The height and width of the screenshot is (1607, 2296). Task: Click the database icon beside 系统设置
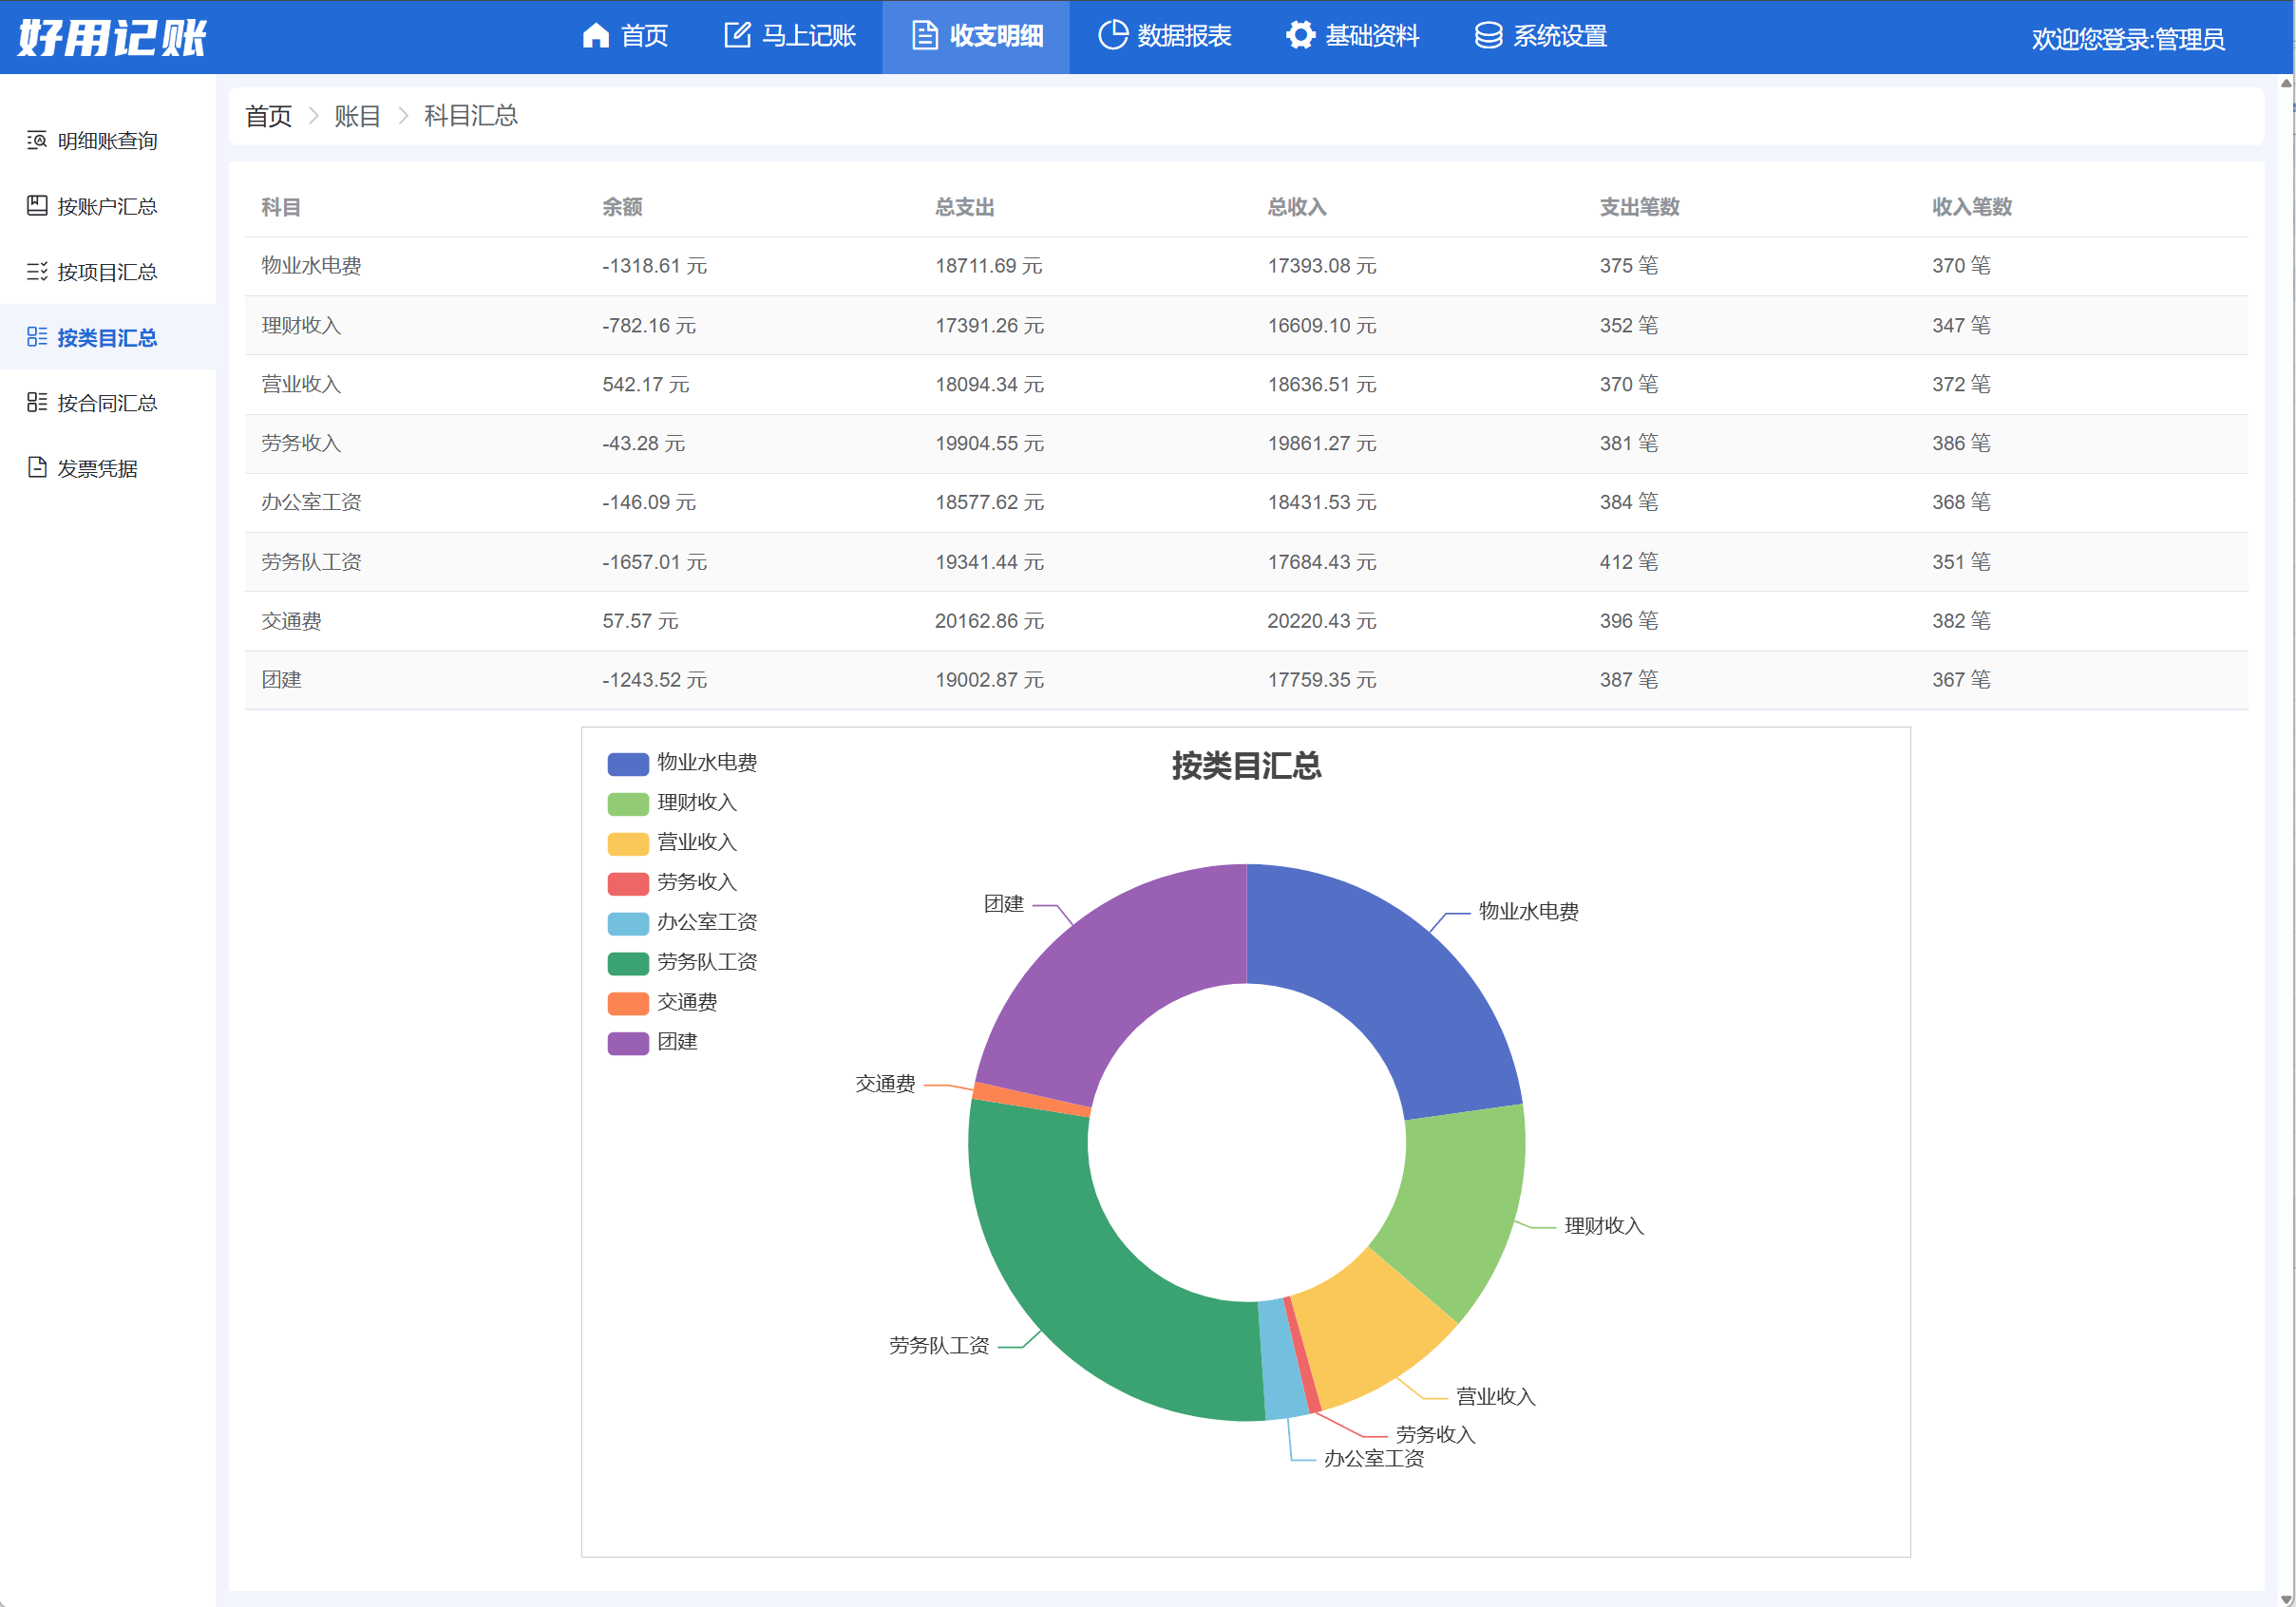1488,35
